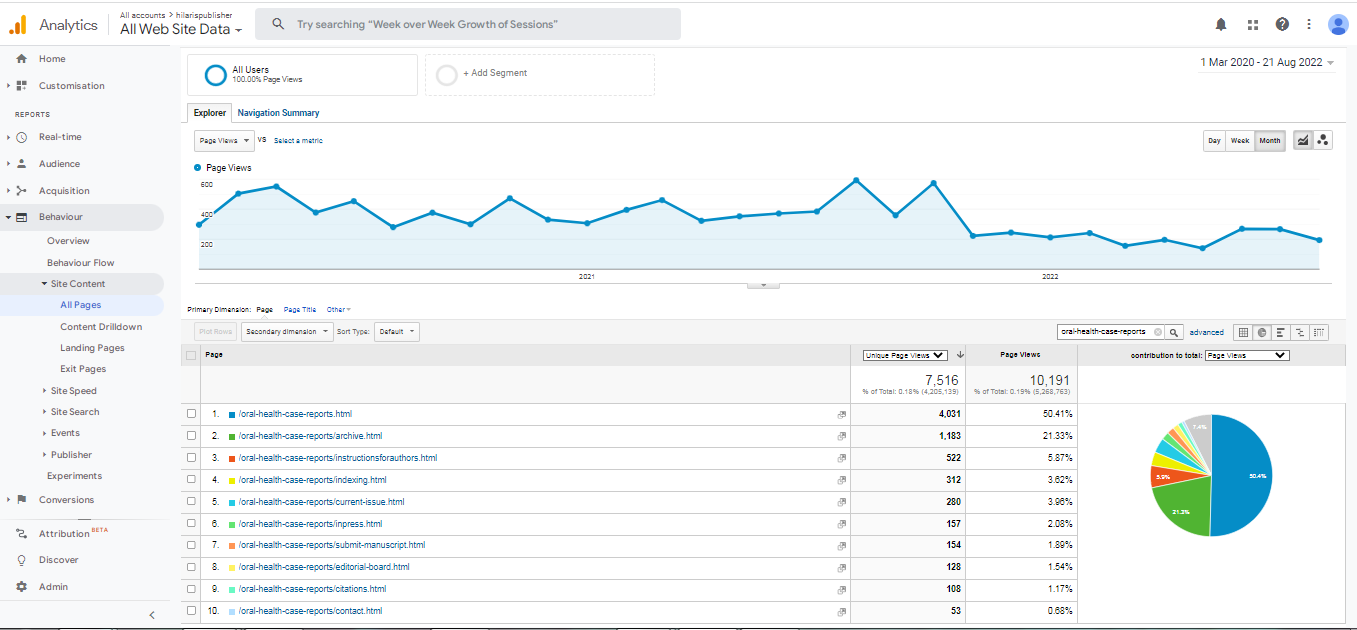This screenshot has height=630, width=1357.
Task: Select the pie chart percentage view icon
Action: point(1262,332)
